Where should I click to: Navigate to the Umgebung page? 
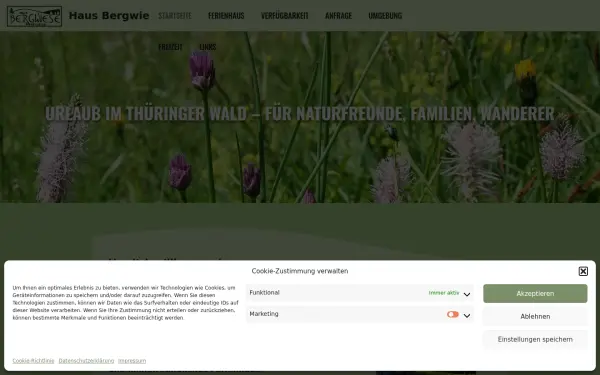coord(385,16)
